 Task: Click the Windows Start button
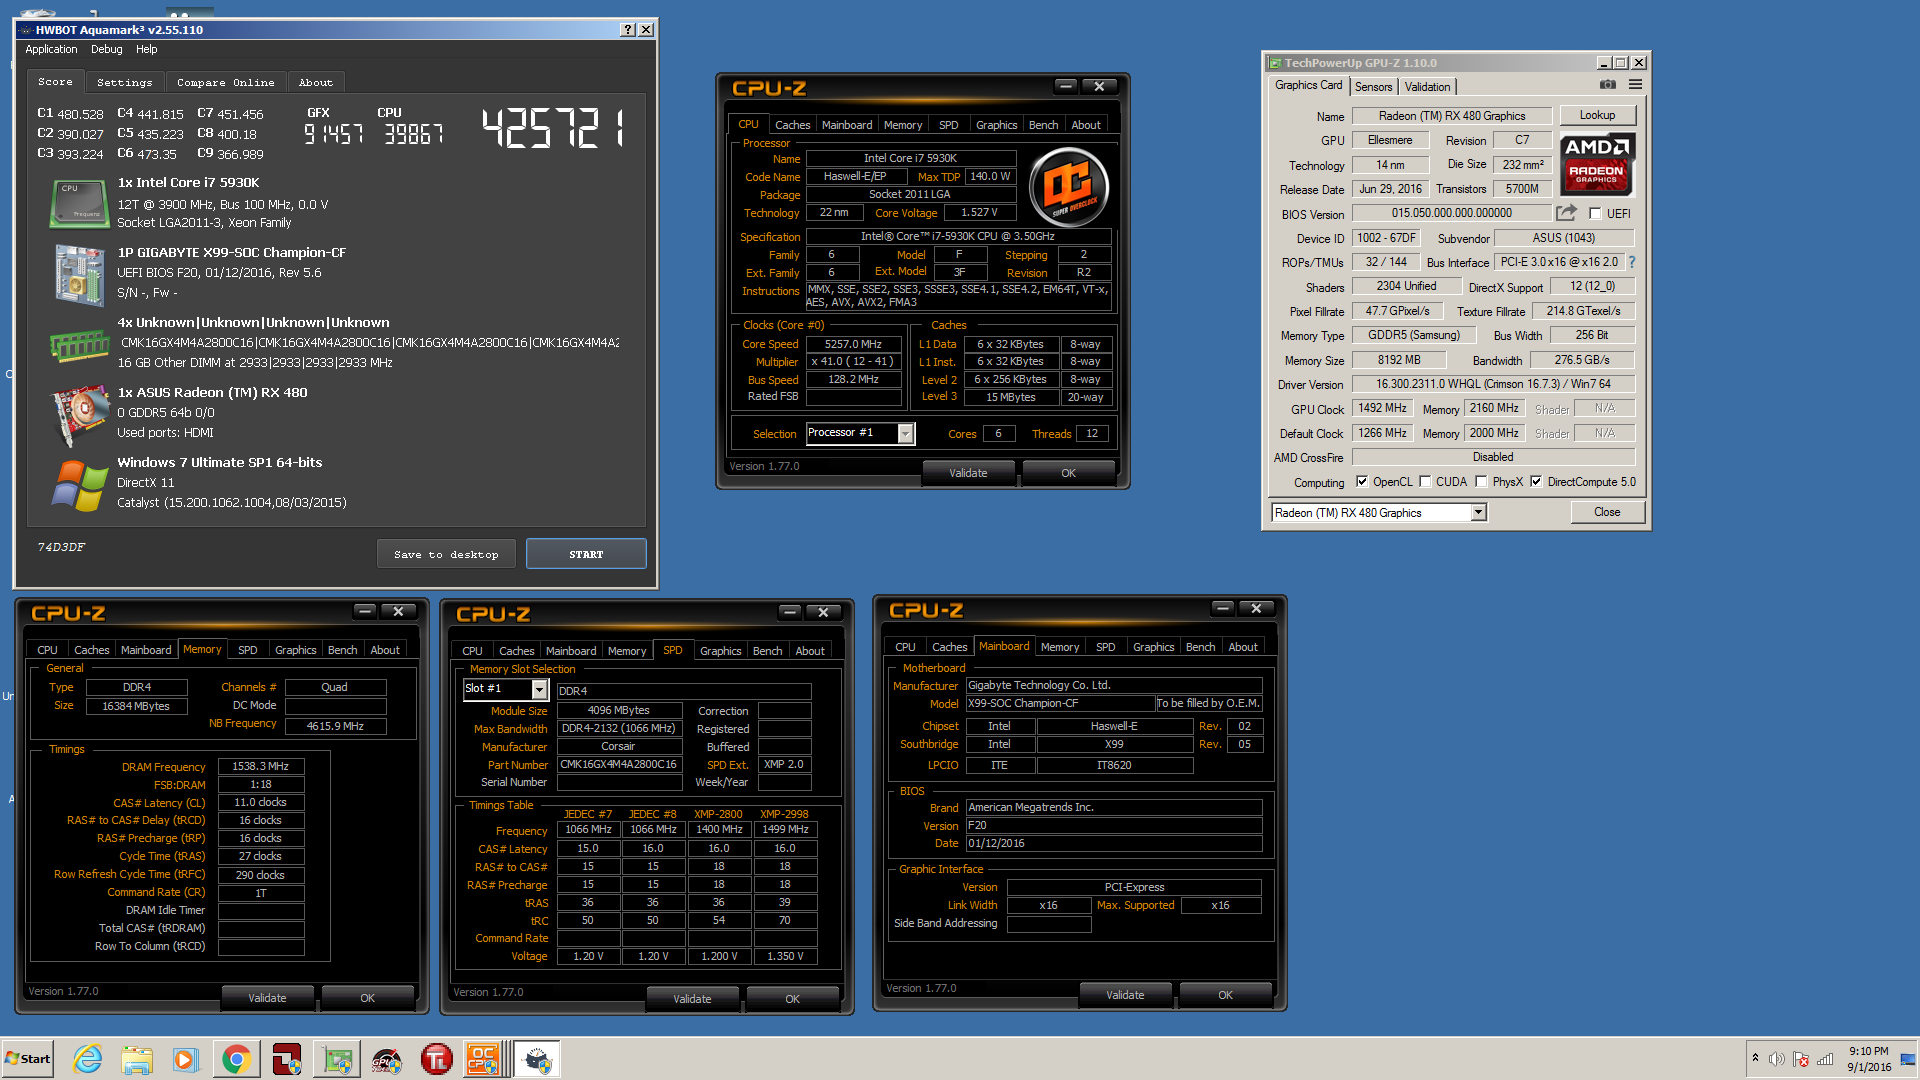[x=28, y=1059]
